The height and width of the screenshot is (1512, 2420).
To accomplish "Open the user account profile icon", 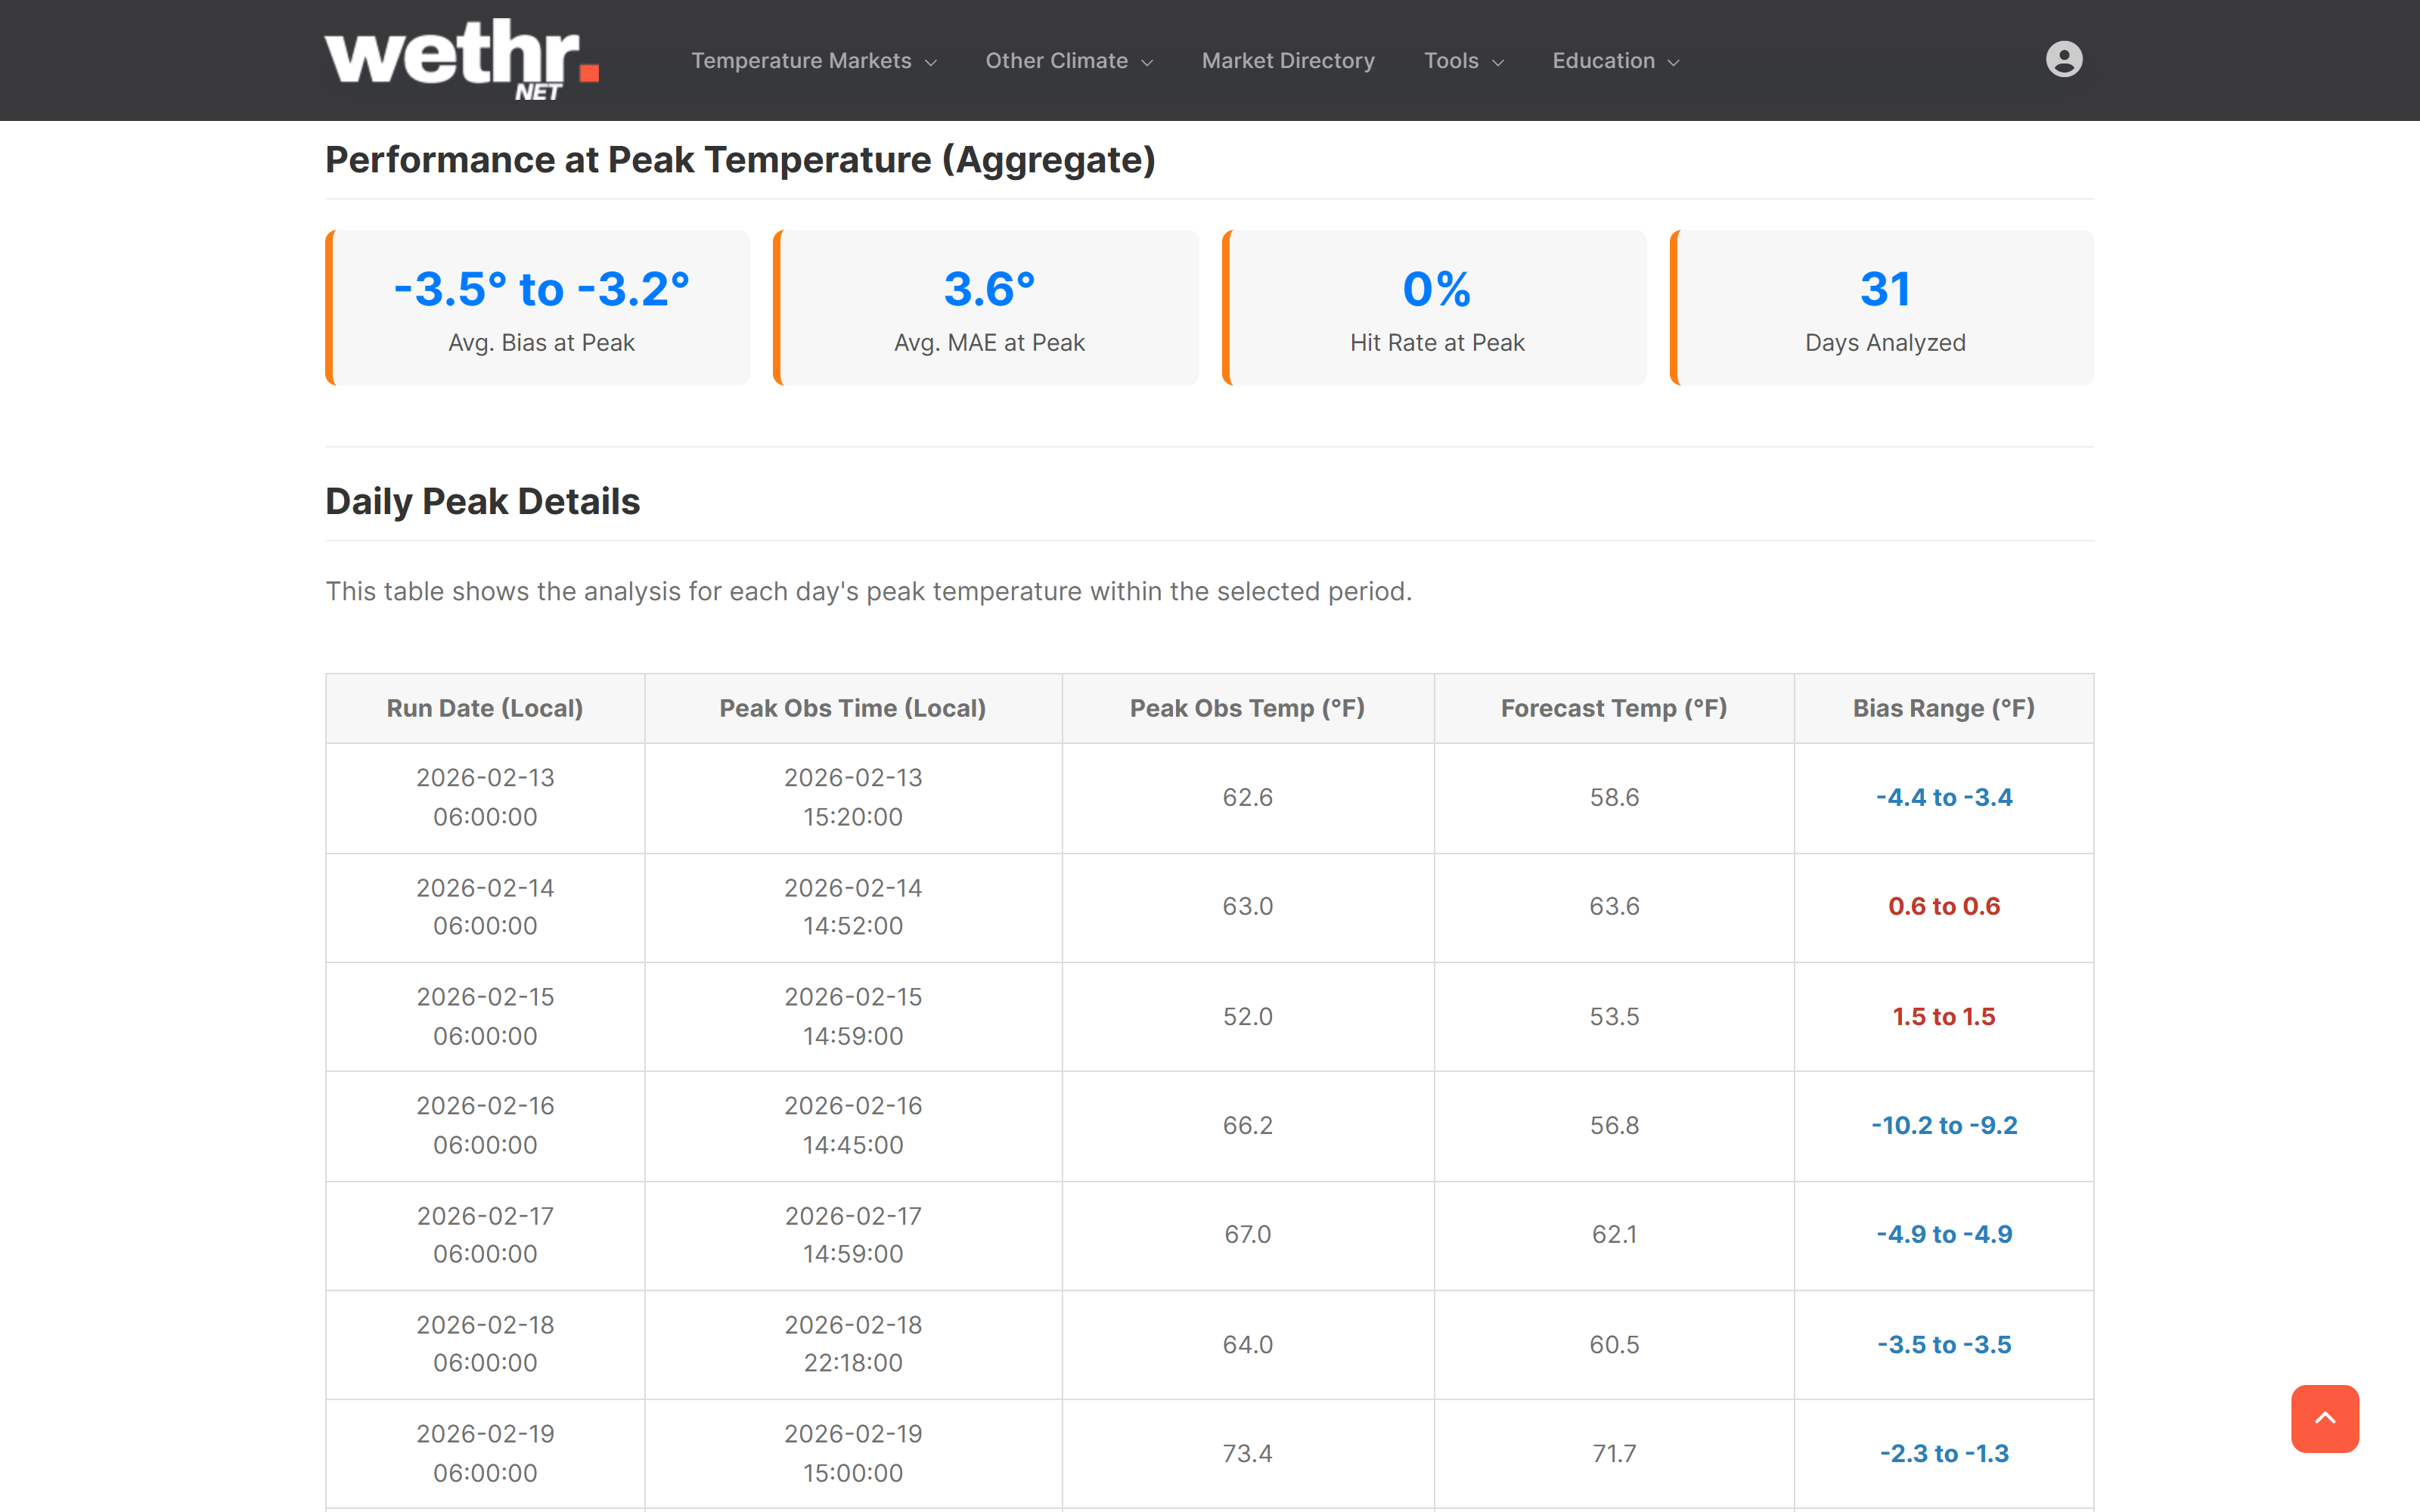I will point(2063,60).
